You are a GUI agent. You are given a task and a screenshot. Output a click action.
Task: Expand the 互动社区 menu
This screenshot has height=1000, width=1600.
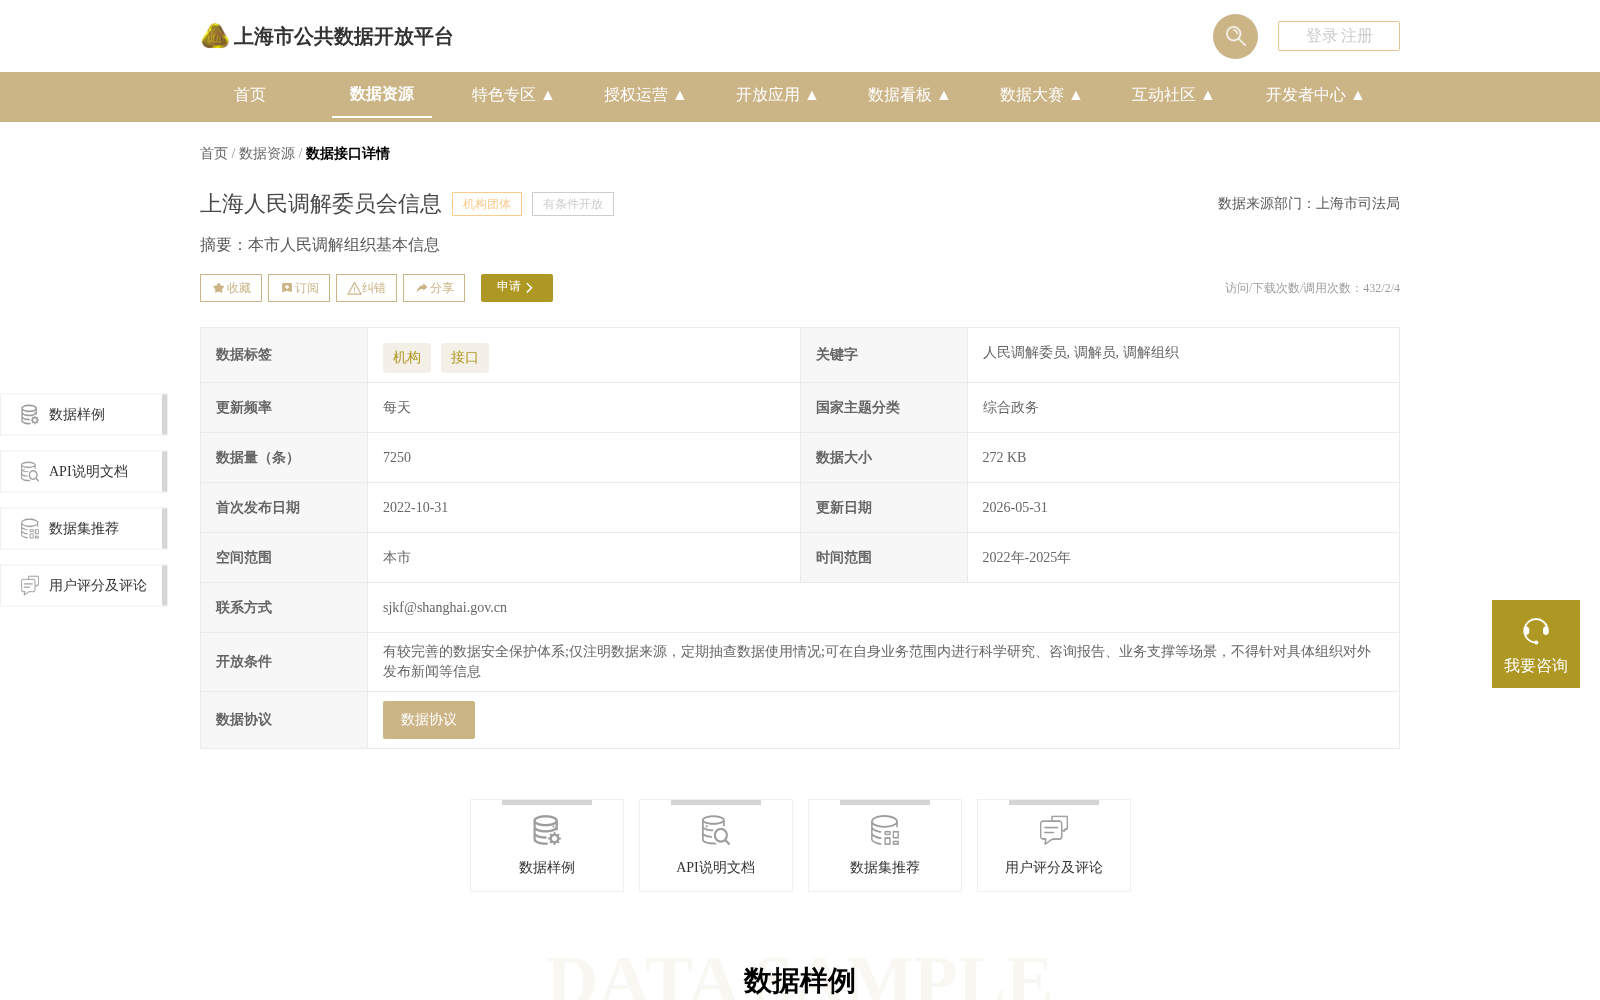(x=1173, y=95)
